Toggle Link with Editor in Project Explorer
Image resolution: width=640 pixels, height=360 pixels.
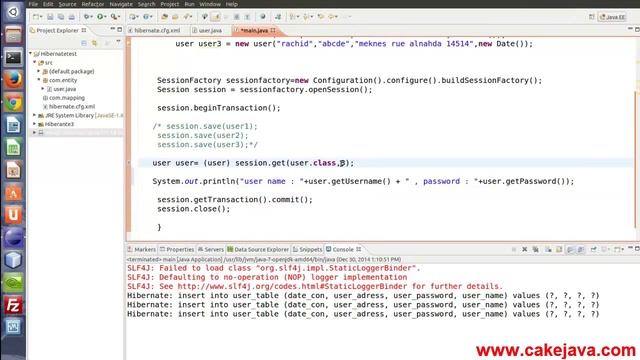(95, 43)
